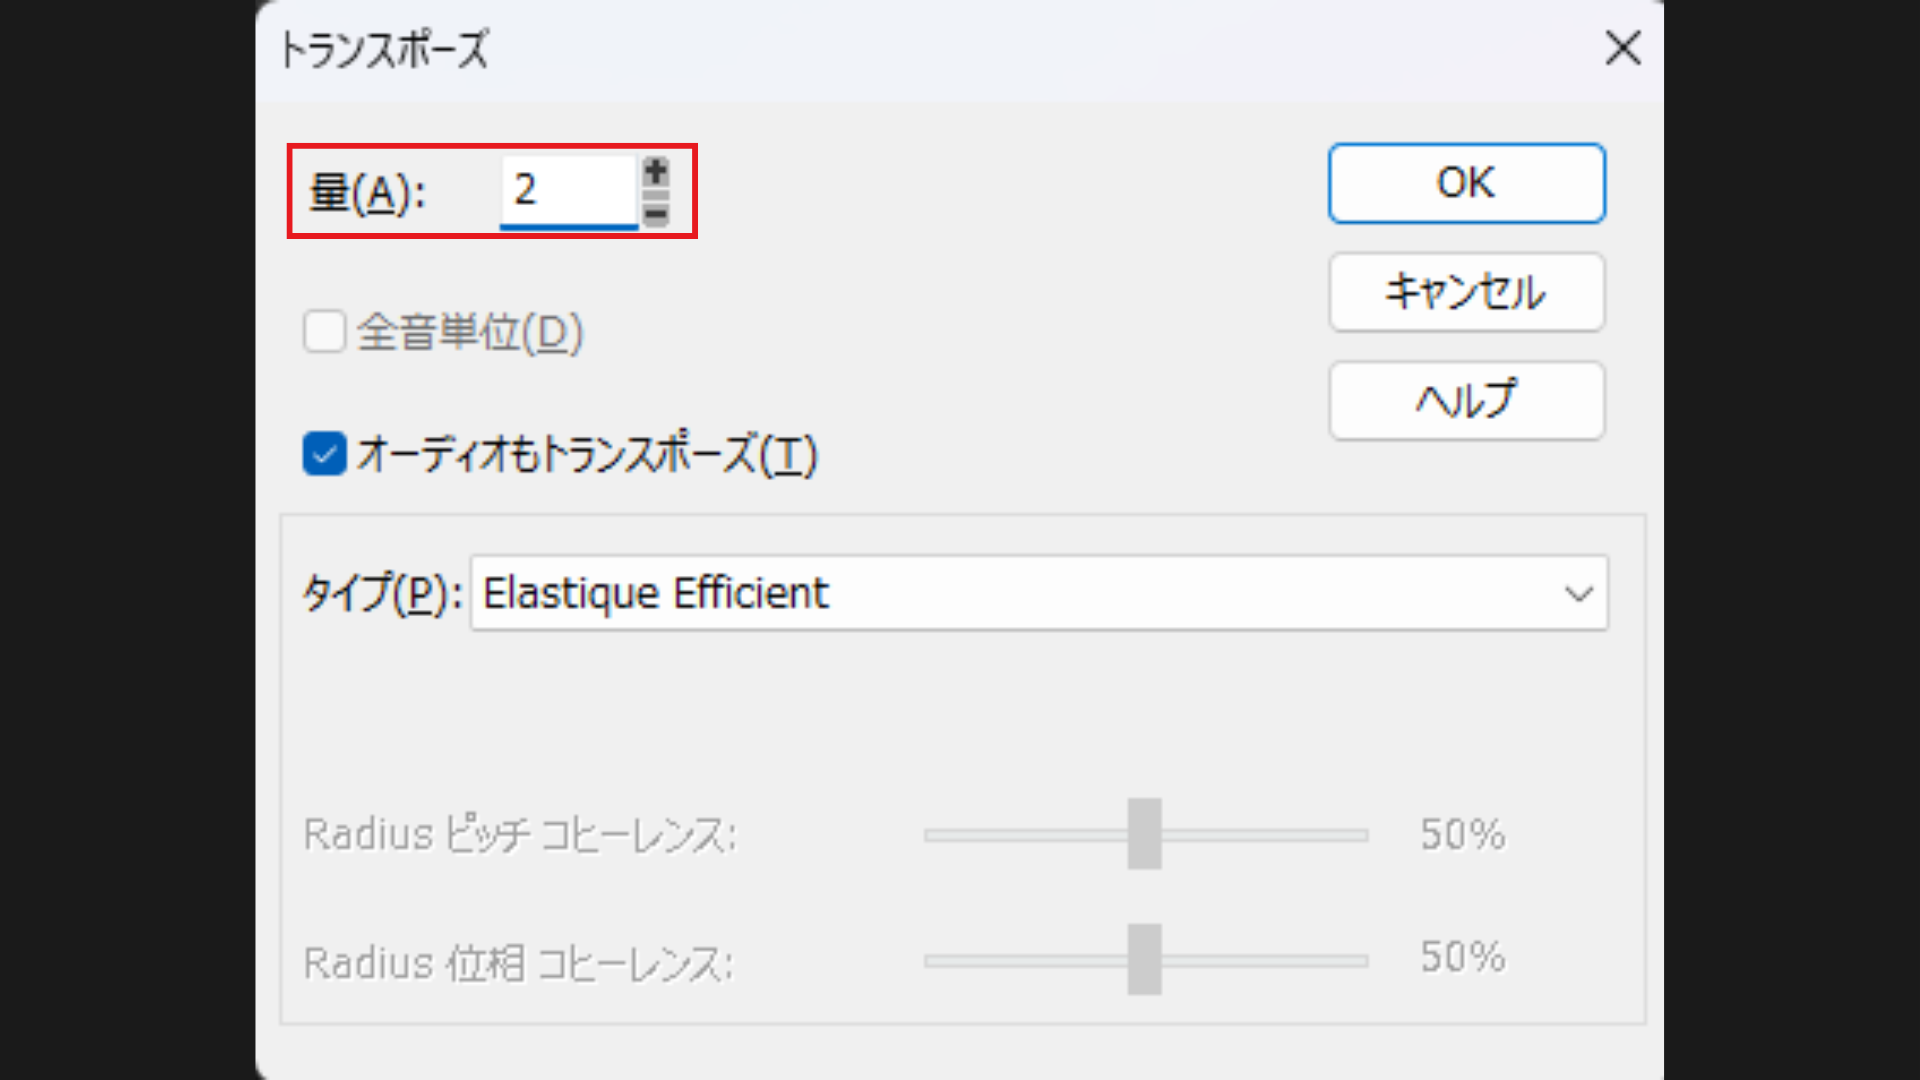Click the increment arrow on 量(A) field

[x=654, y=172]
